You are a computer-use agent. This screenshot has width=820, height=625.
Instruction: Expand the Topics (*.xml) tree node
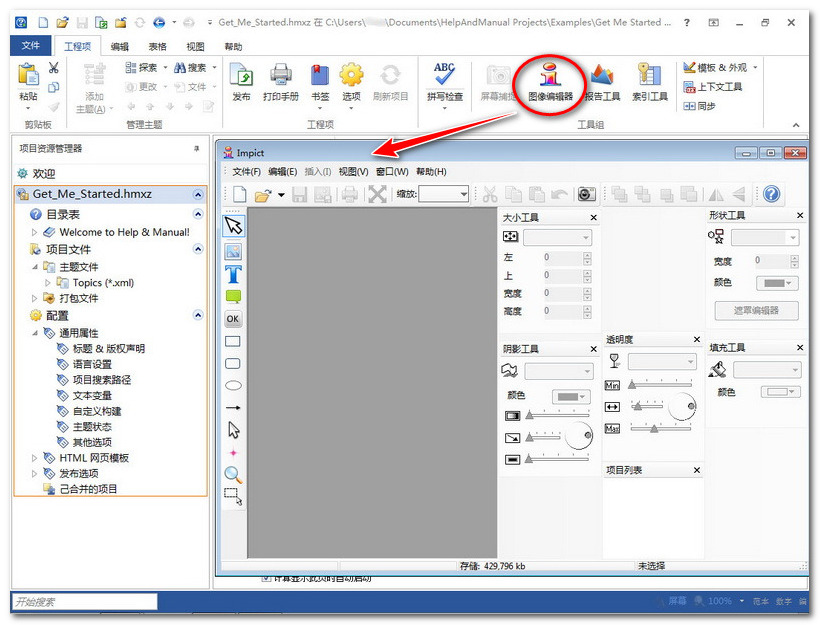point(49,283)
